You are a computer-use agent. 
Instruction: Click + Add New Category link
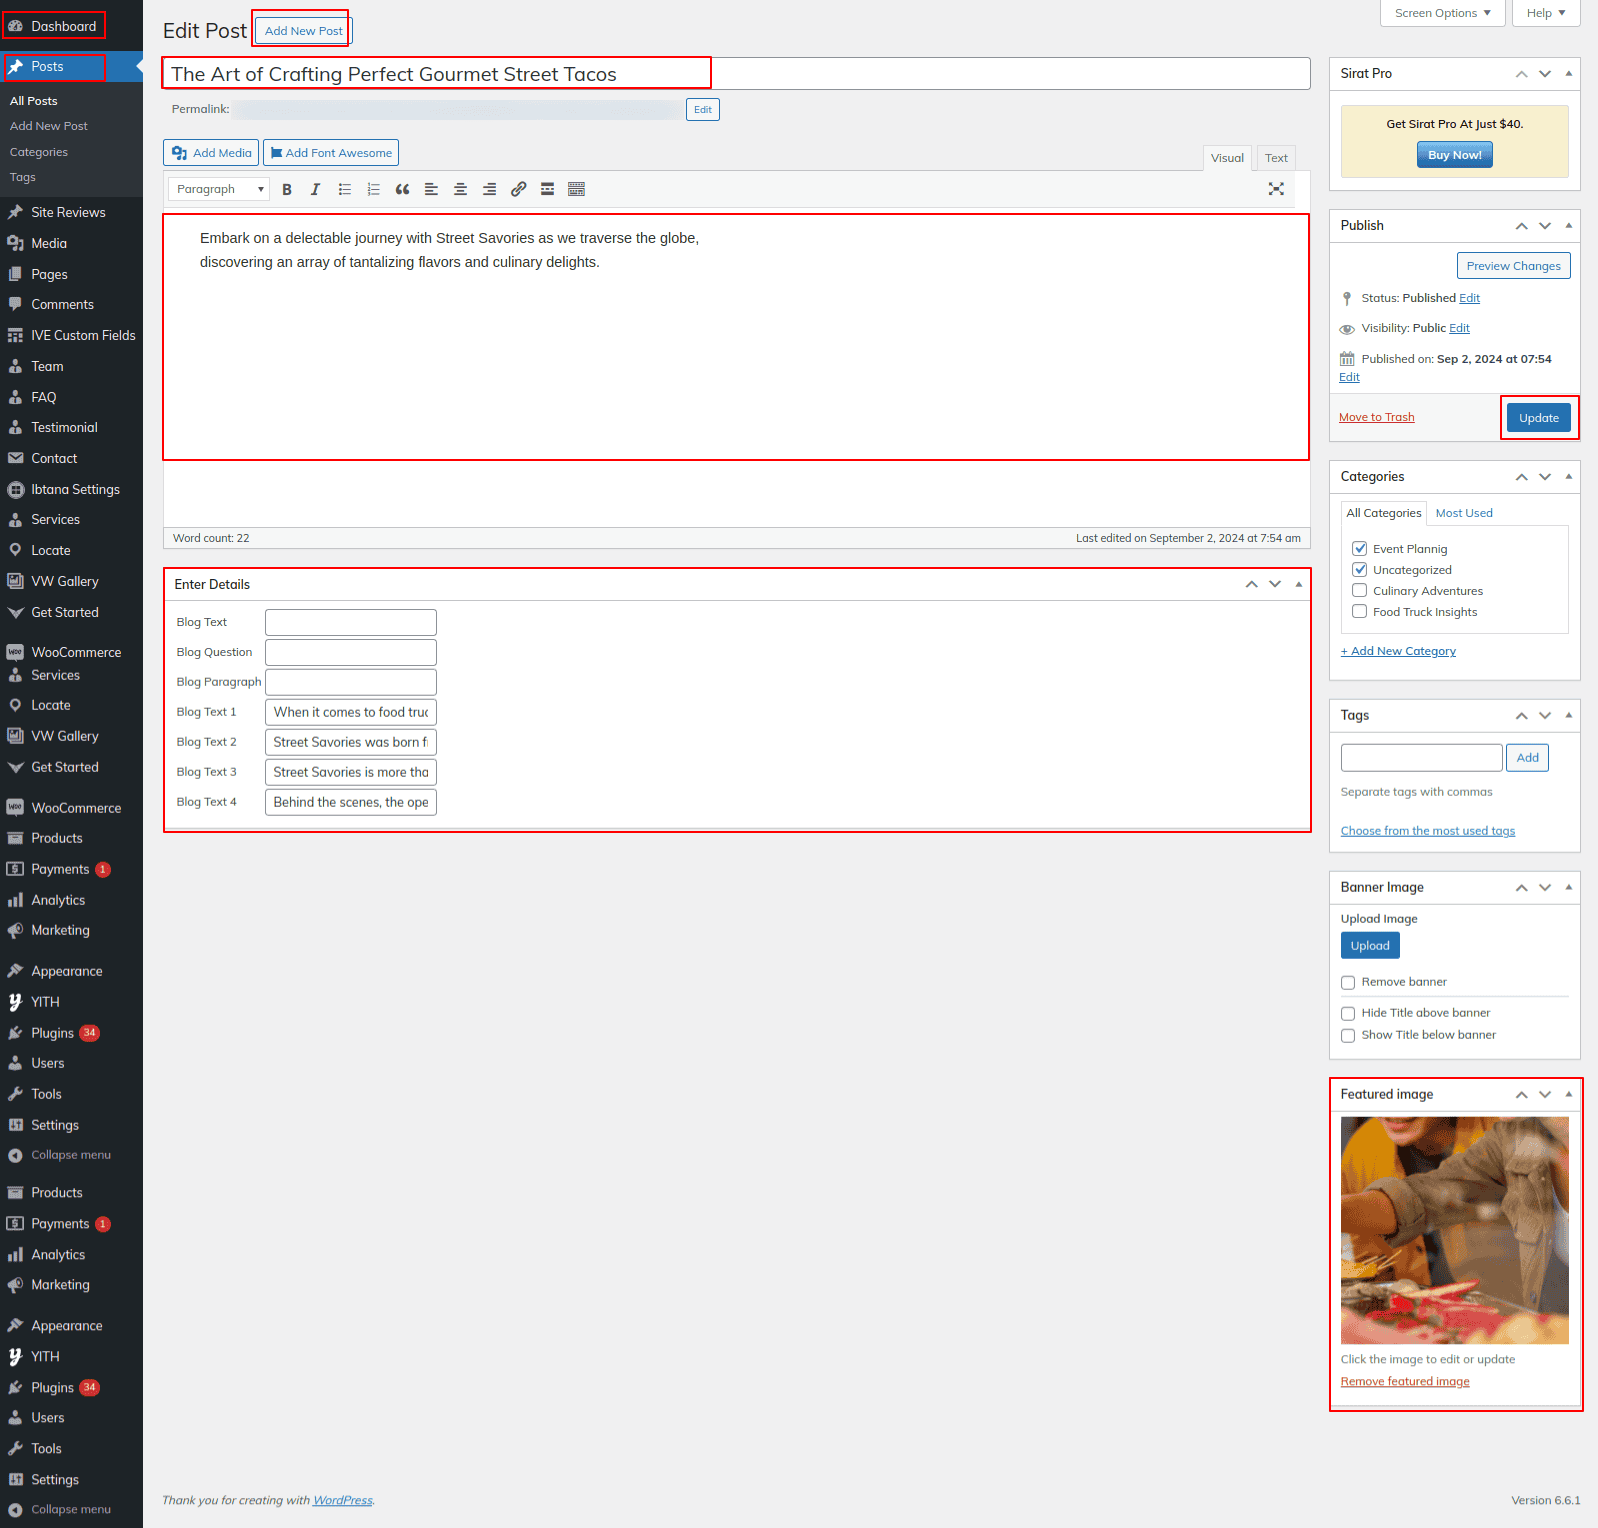tap(1398, 651)
